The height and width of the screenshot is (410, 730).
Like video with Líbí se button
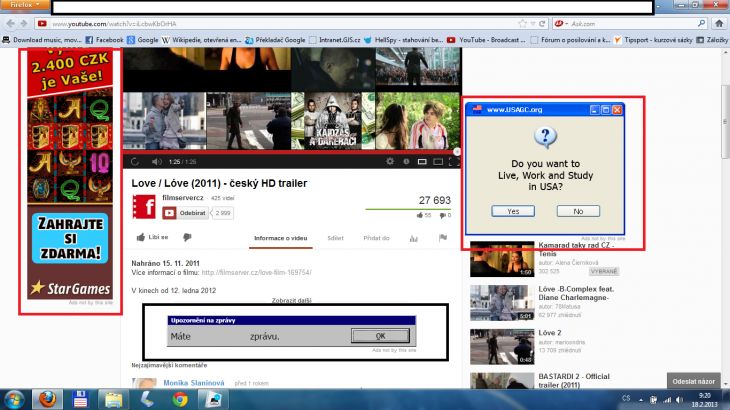point(152,237)
